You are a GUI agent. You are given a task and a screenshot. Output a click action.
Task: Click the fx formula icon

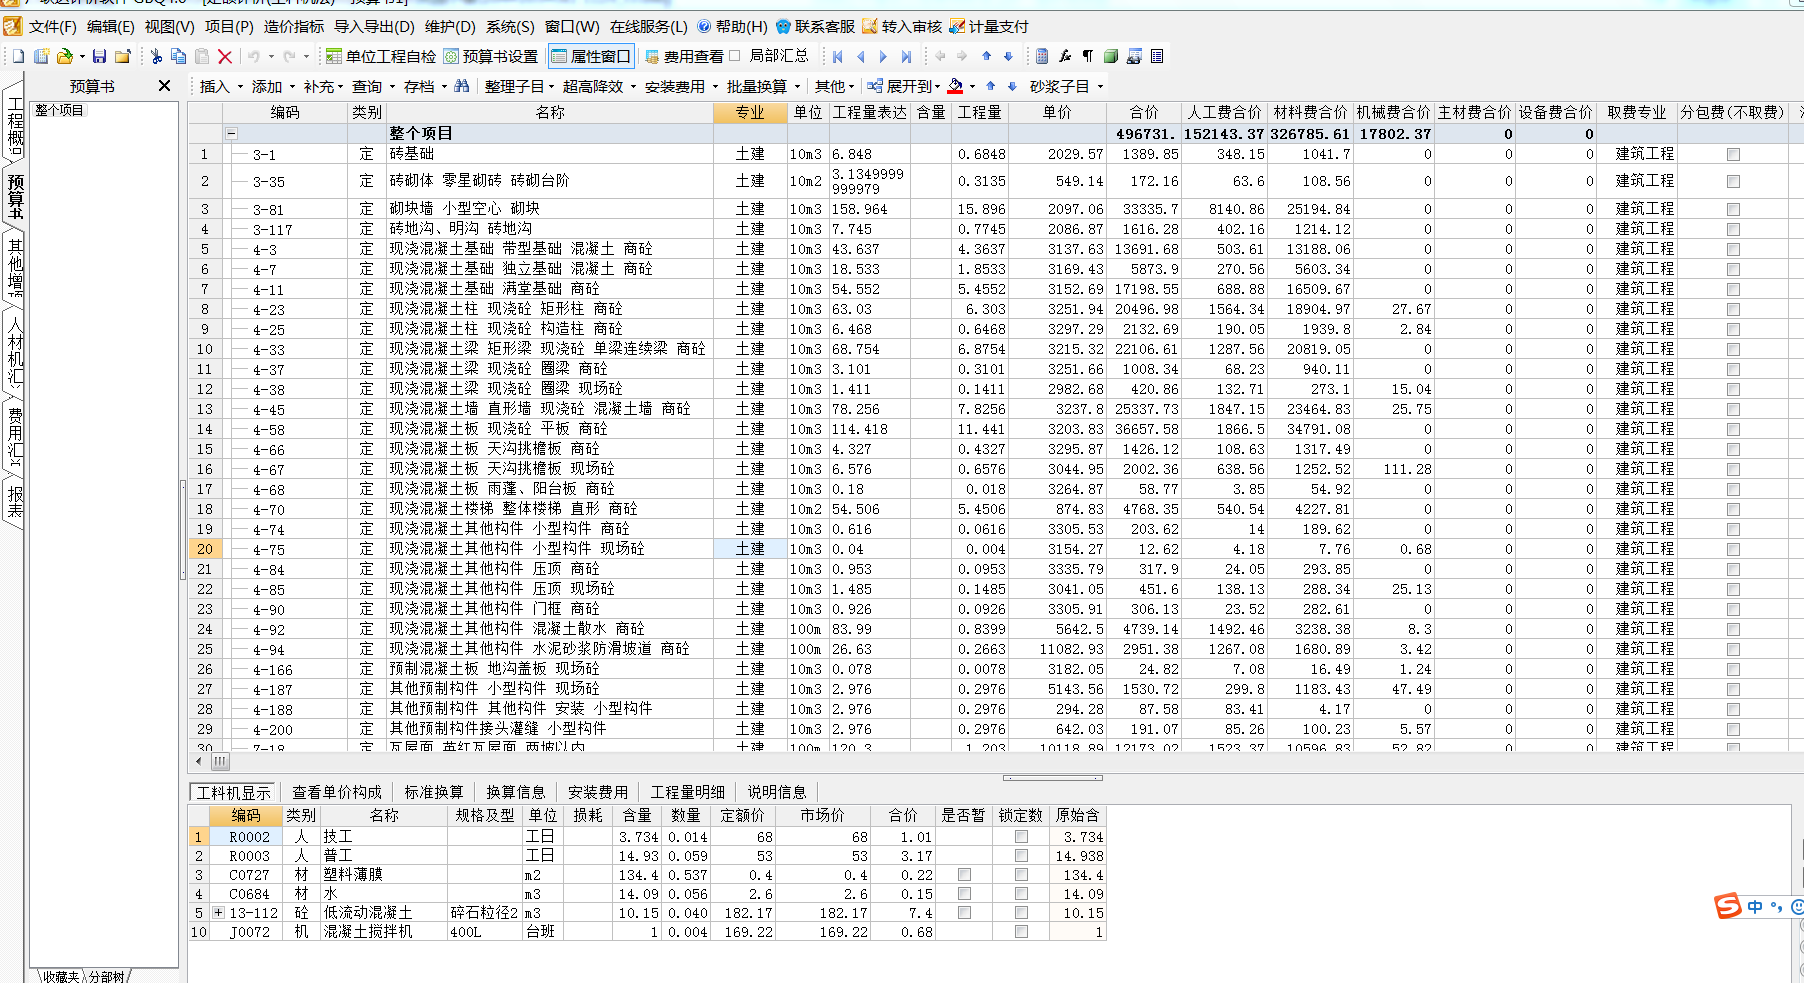pos(1065,56)
